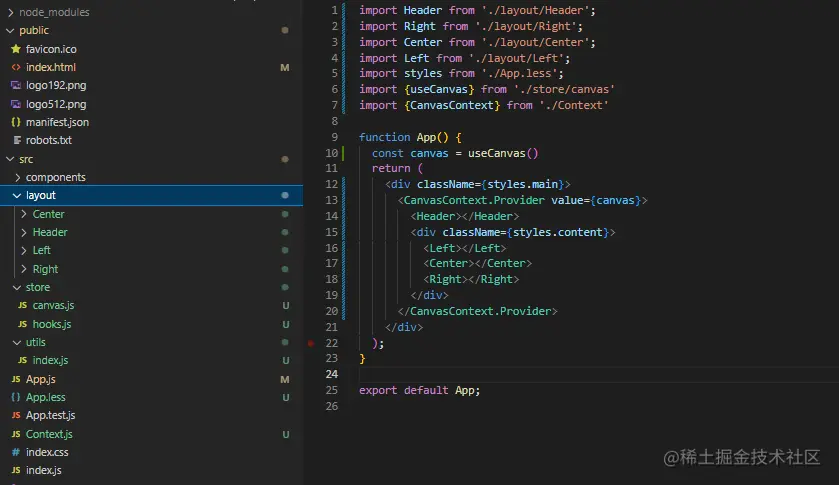839x485 pixels.
Task: Select the layout folder row
Action: [x=151, y=195]
